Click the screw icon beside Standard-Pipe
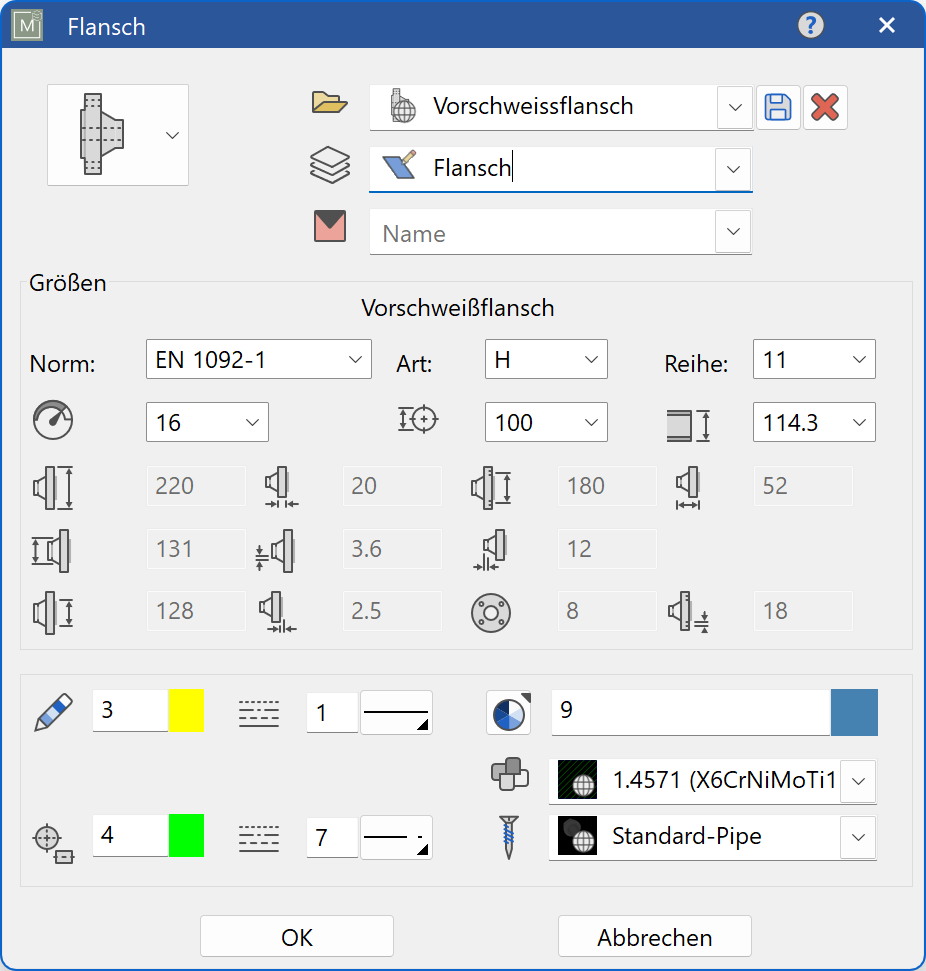 tap(510, 837)
